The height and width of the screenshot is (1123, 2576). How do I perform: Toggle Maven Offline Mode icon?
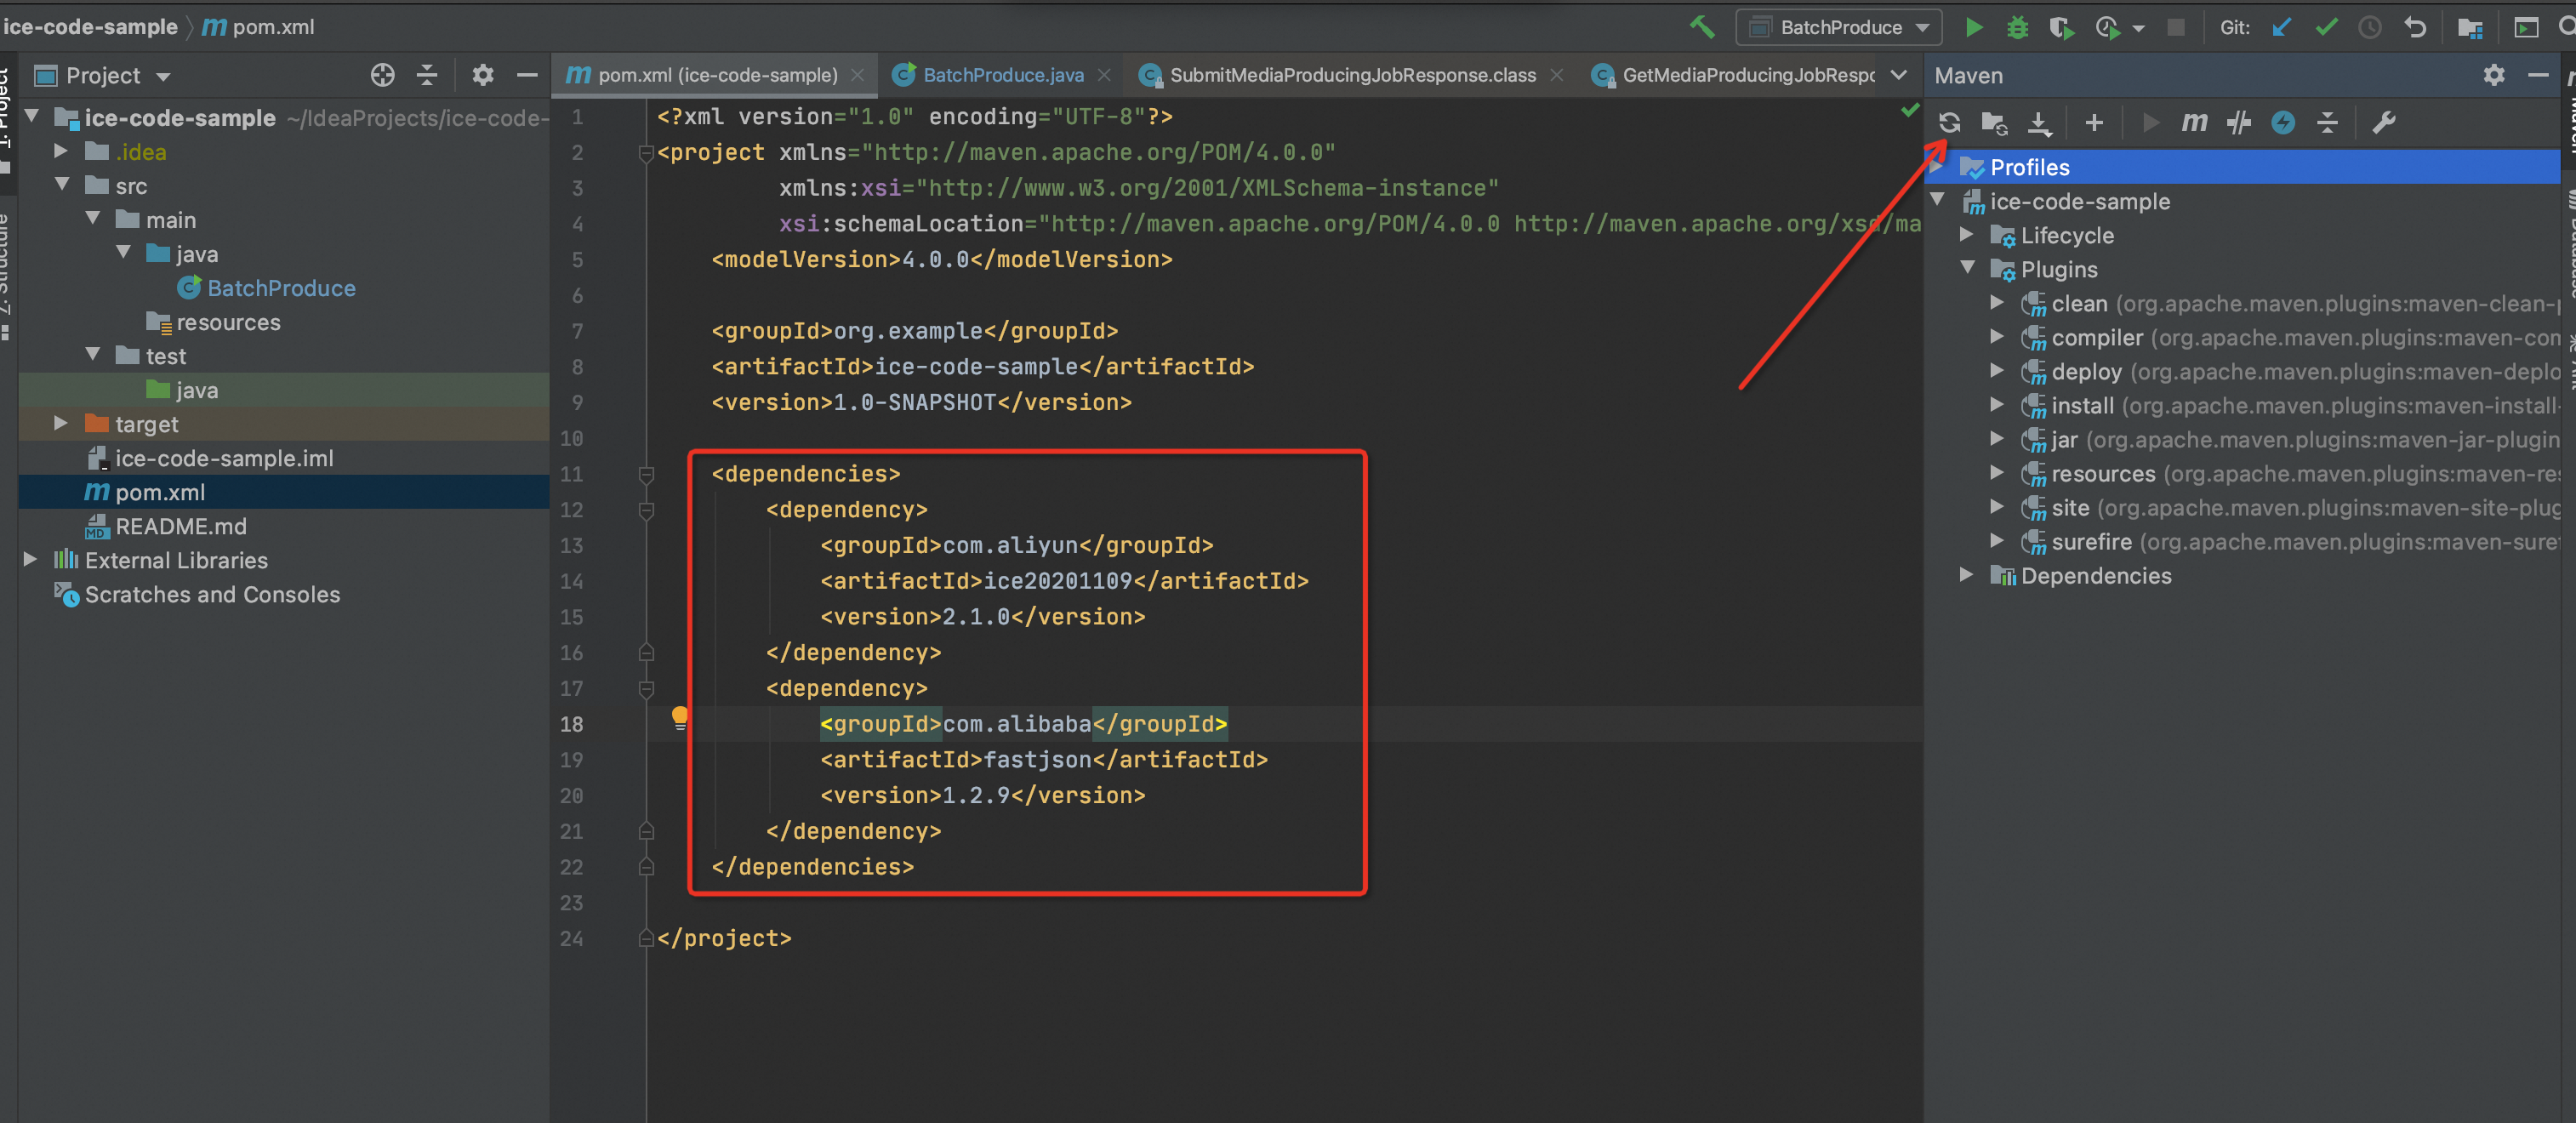coord(2238,123)
